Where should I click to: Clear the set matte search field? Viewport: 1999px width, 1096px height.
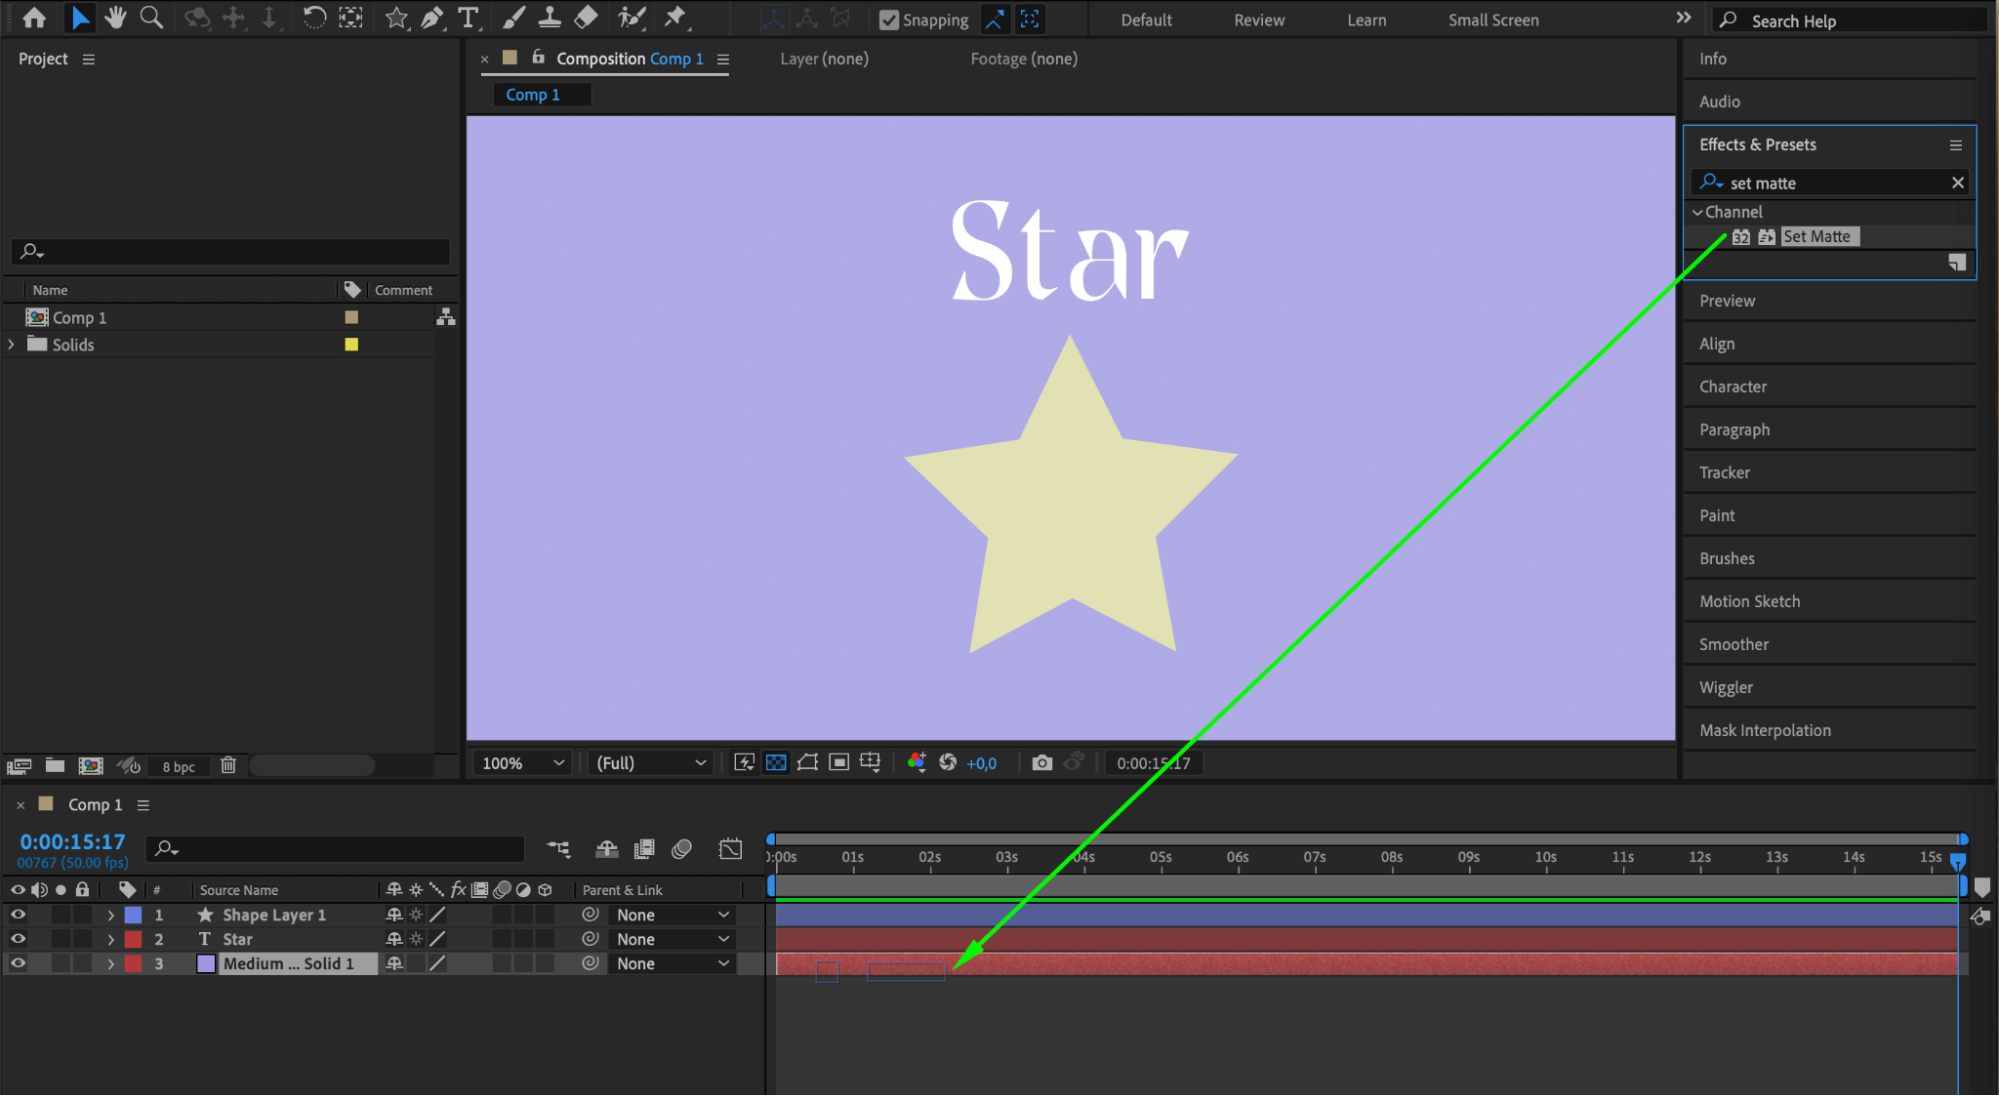[1957, 183]
